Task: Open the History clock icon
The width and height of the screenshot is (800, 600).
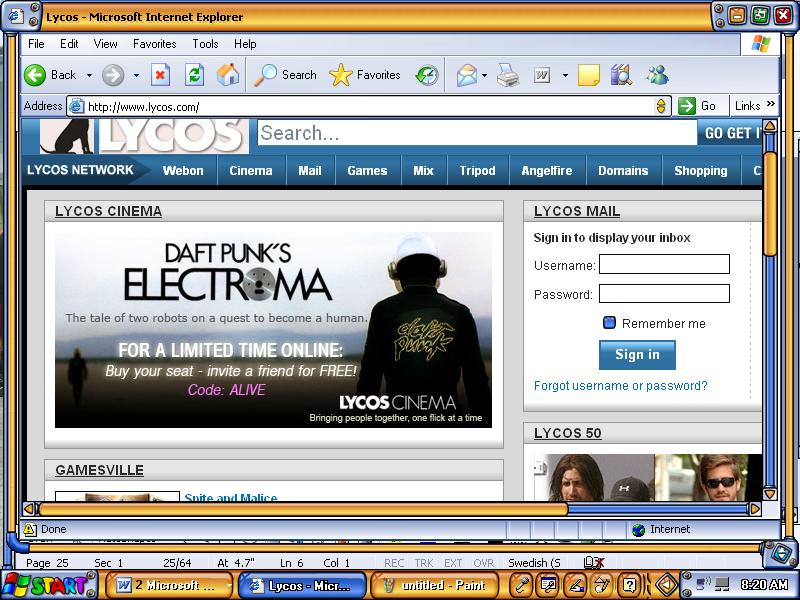Action: [427, 76]
